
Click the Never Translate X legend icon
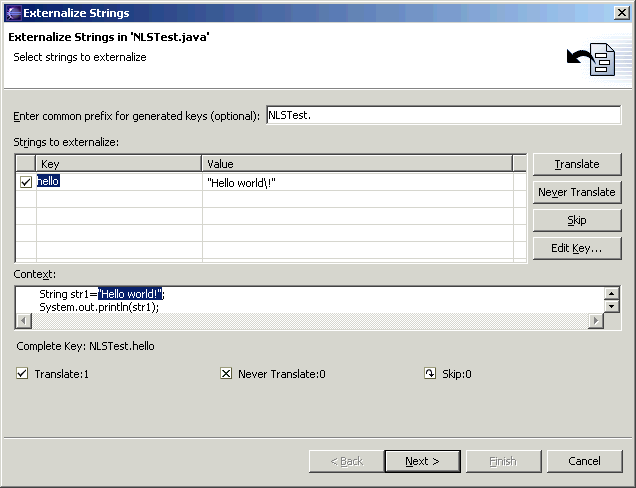pyautogui.click(x=226, y=374)
